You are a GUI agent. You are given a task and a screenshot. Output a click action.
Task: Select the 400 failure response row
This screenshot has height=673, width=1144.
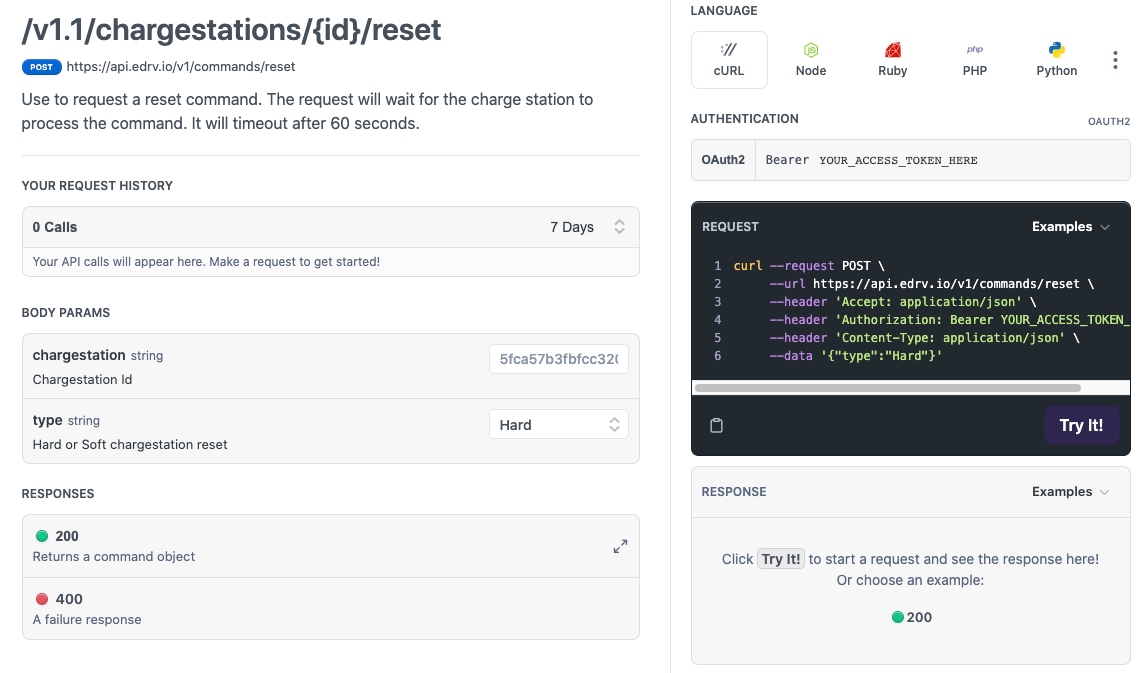click(x=330, y=608)
